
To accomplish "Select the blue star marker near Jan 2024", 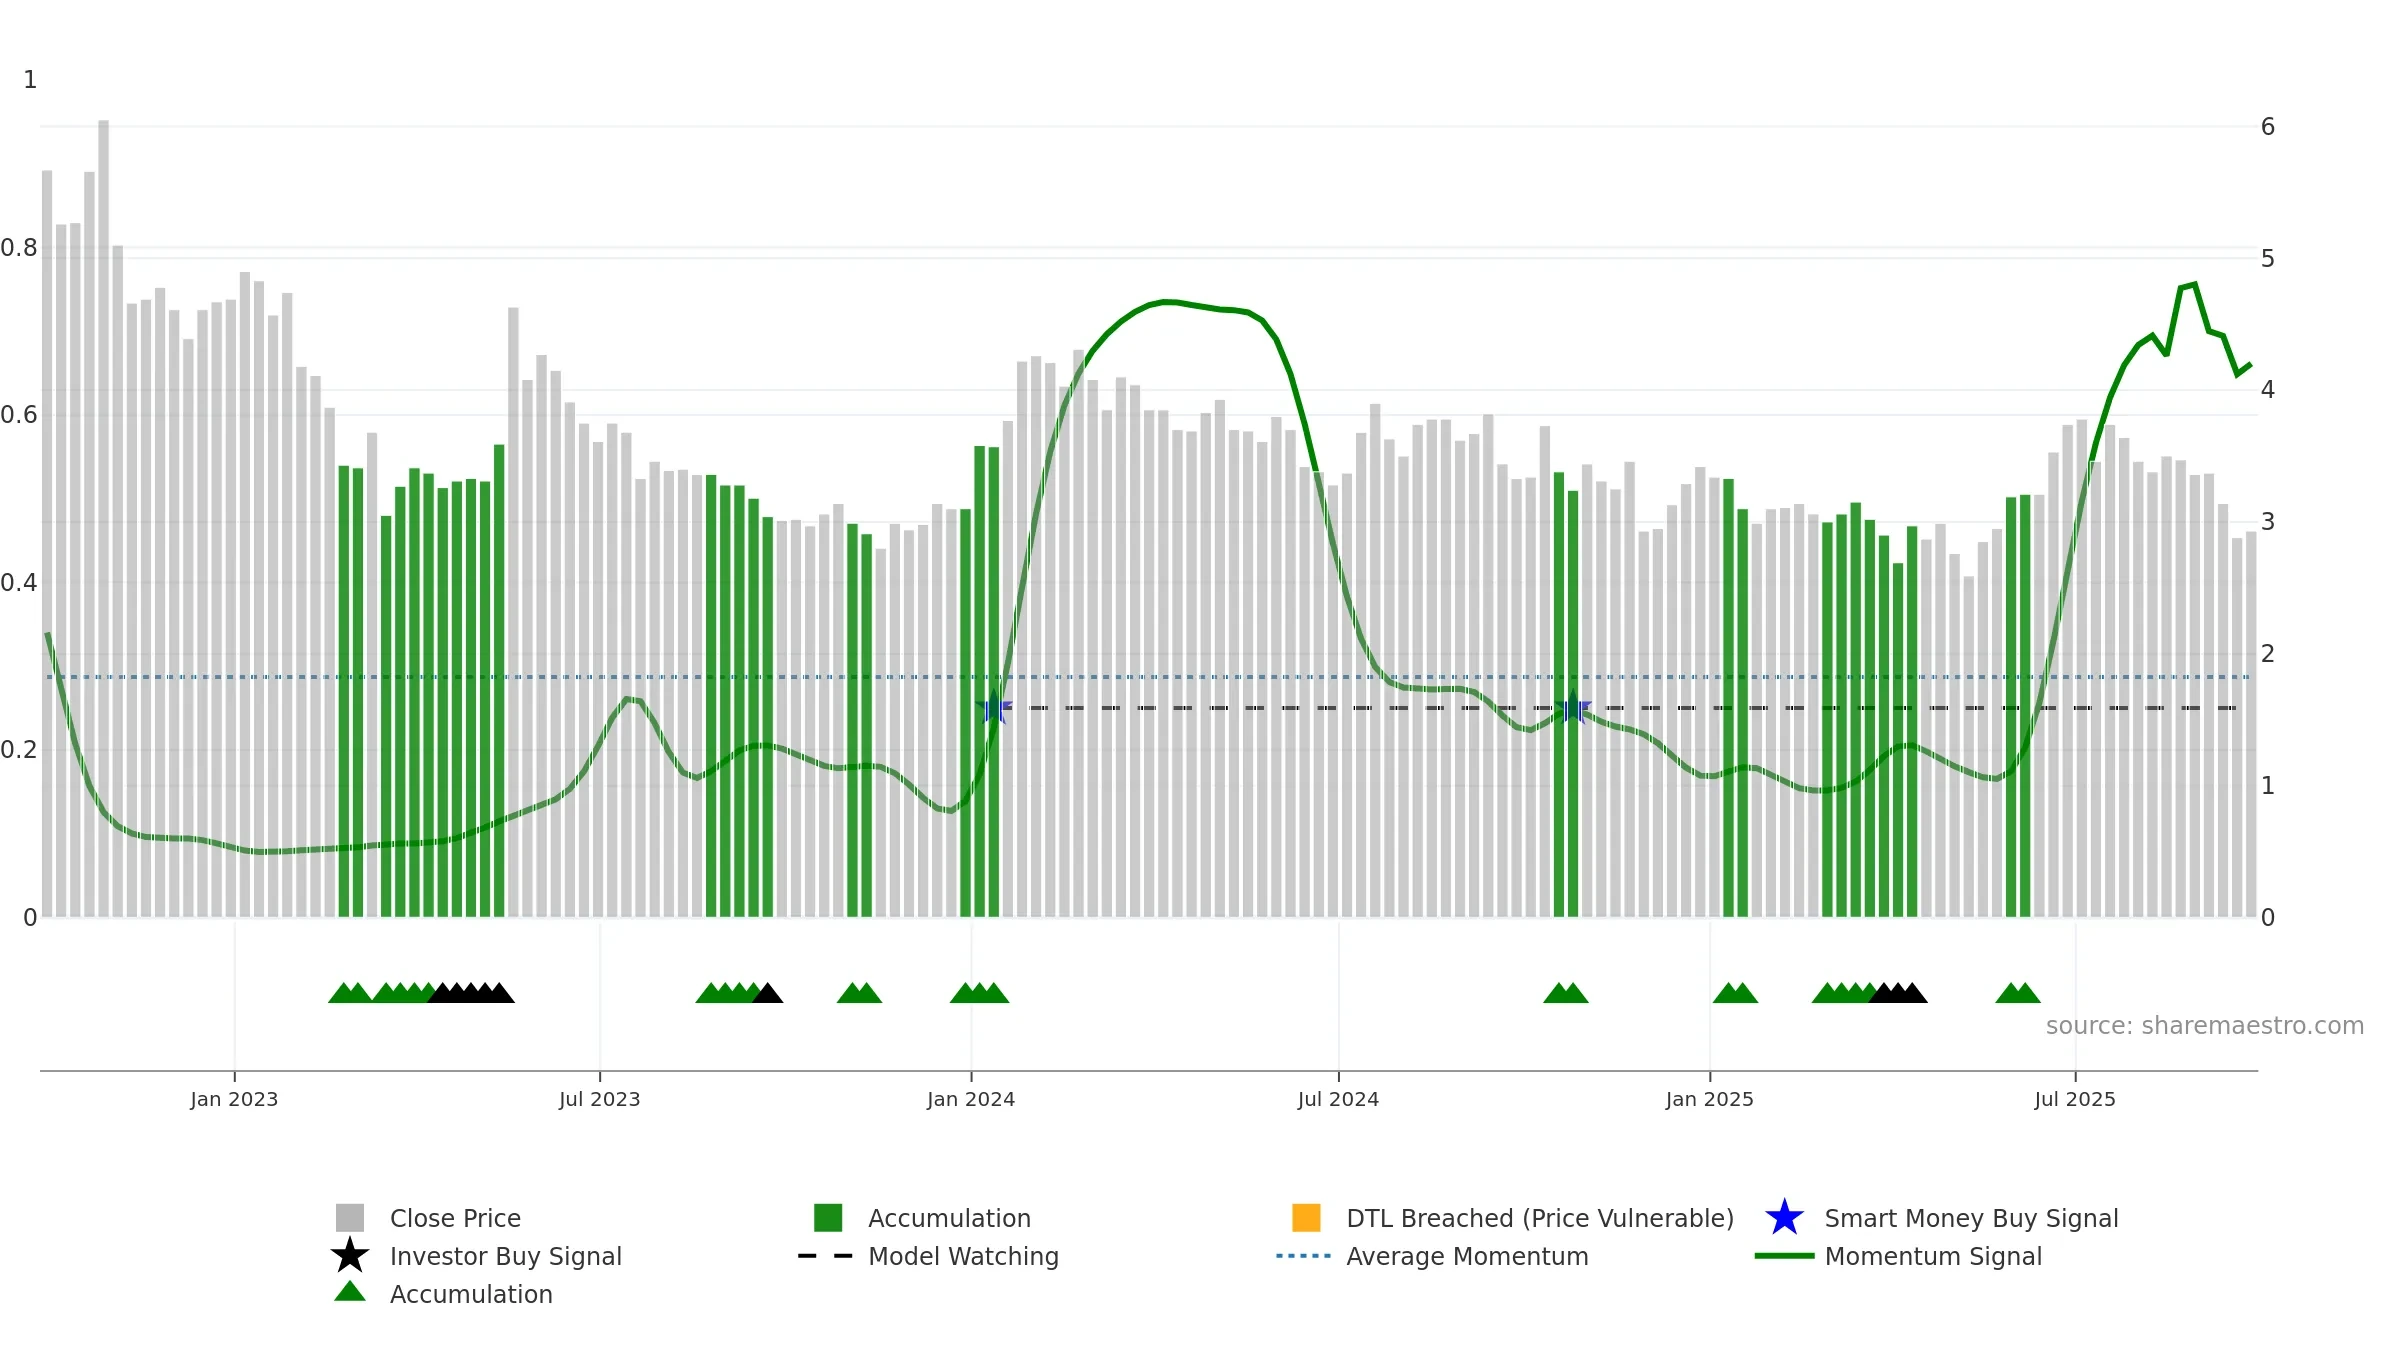I will 994,707.
